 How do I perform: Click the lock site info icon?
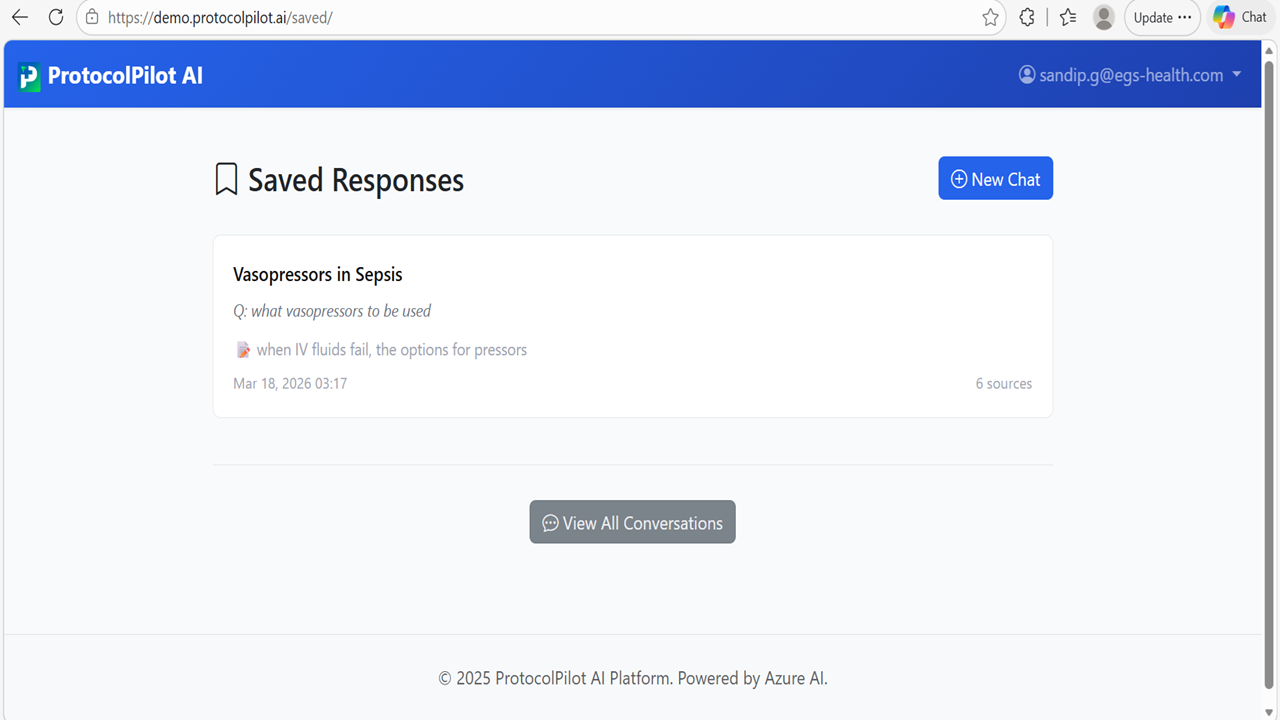point(92,17)
